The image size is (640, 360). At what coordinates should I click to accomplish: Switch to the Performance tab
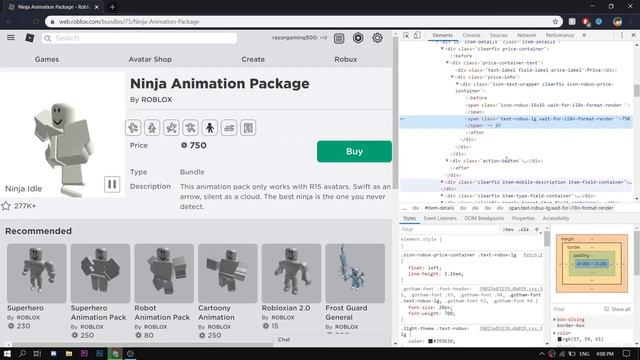pos(560,36)
